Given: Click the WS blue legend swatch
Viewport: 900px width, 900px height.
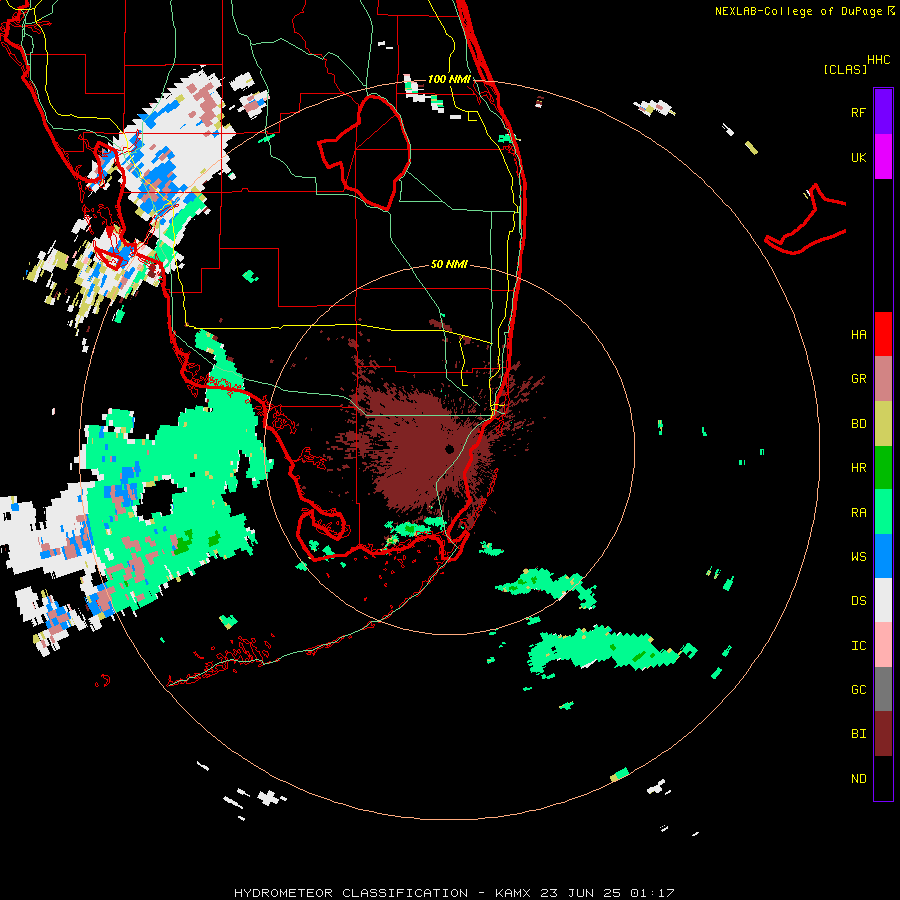Looking at the screenshot, I should (x=883, y=556).
